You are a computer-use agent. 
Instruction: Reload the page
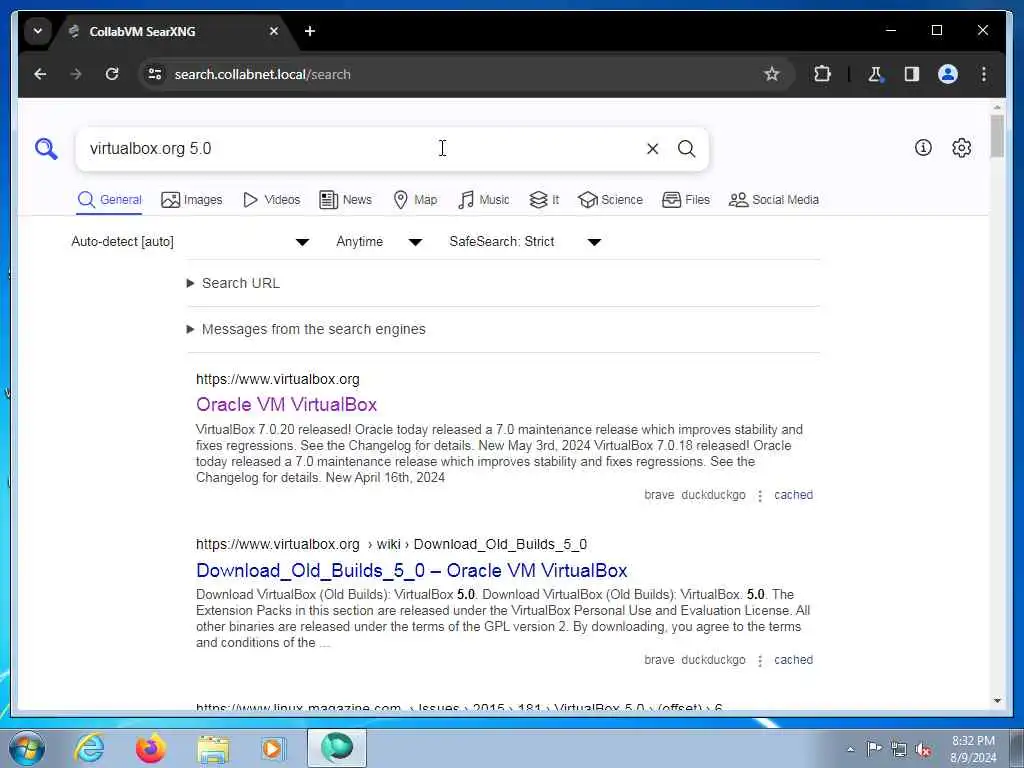(x=112, y=74)
